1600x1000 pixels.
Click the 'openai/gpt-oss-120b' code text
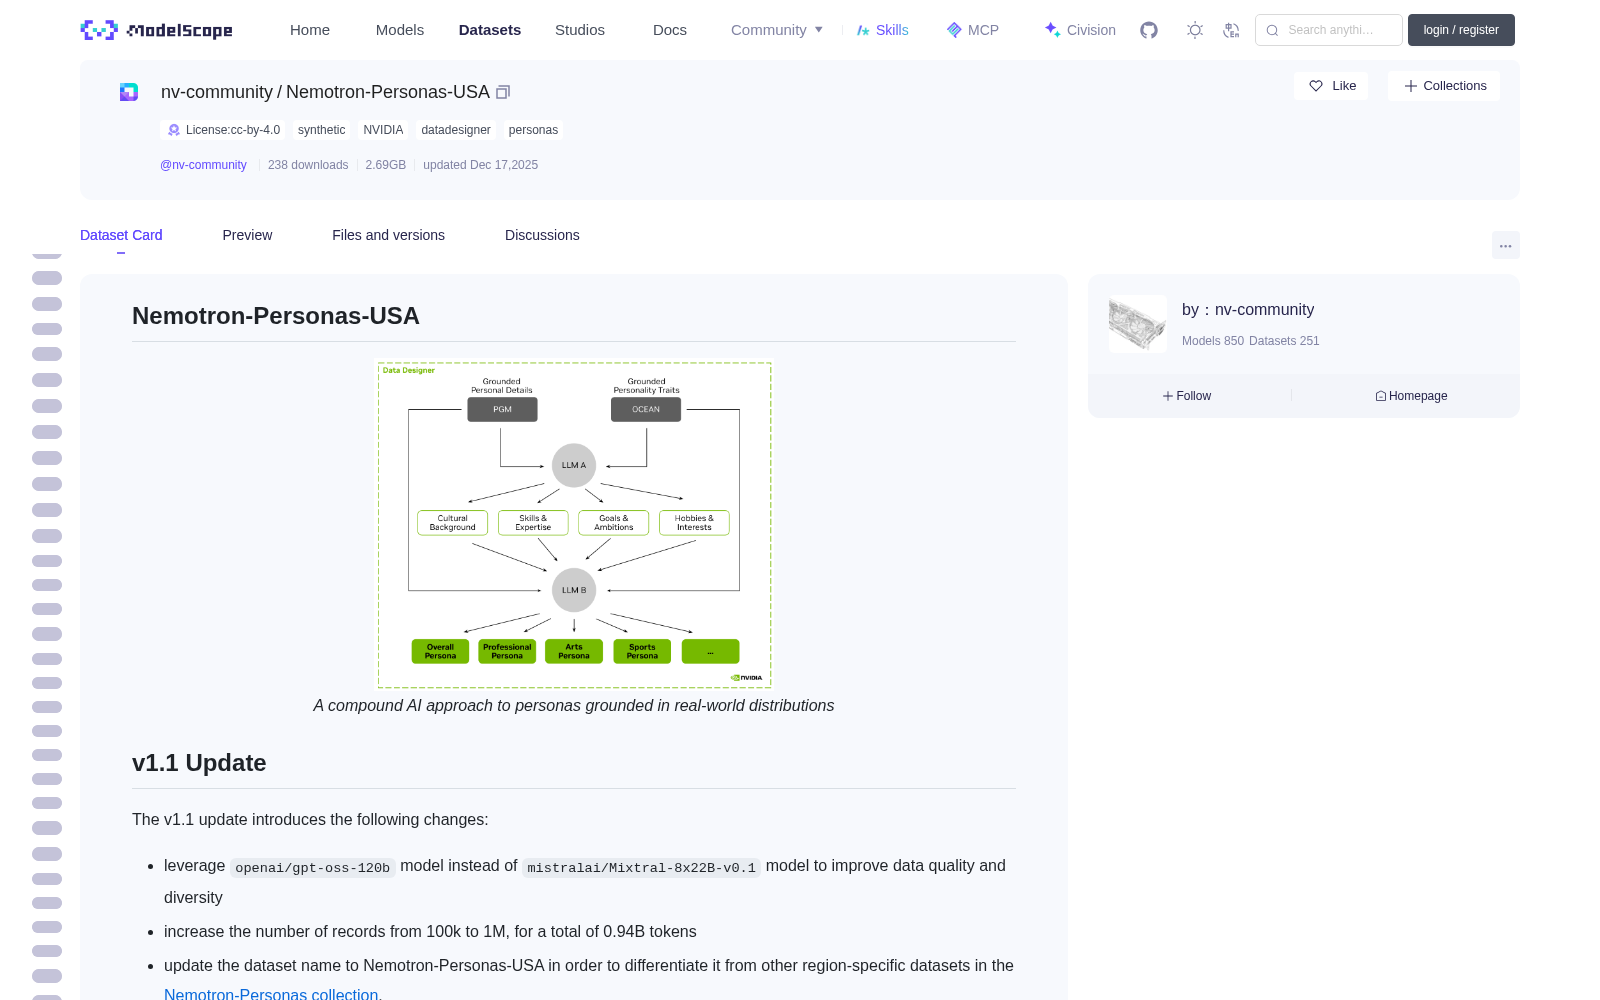[x=313, y=867]
